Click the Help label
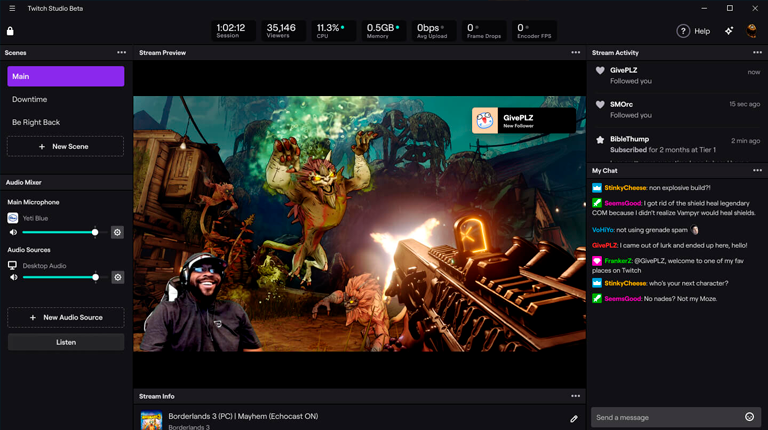Viewport: 768px width, 430px height. coord(702,31)
